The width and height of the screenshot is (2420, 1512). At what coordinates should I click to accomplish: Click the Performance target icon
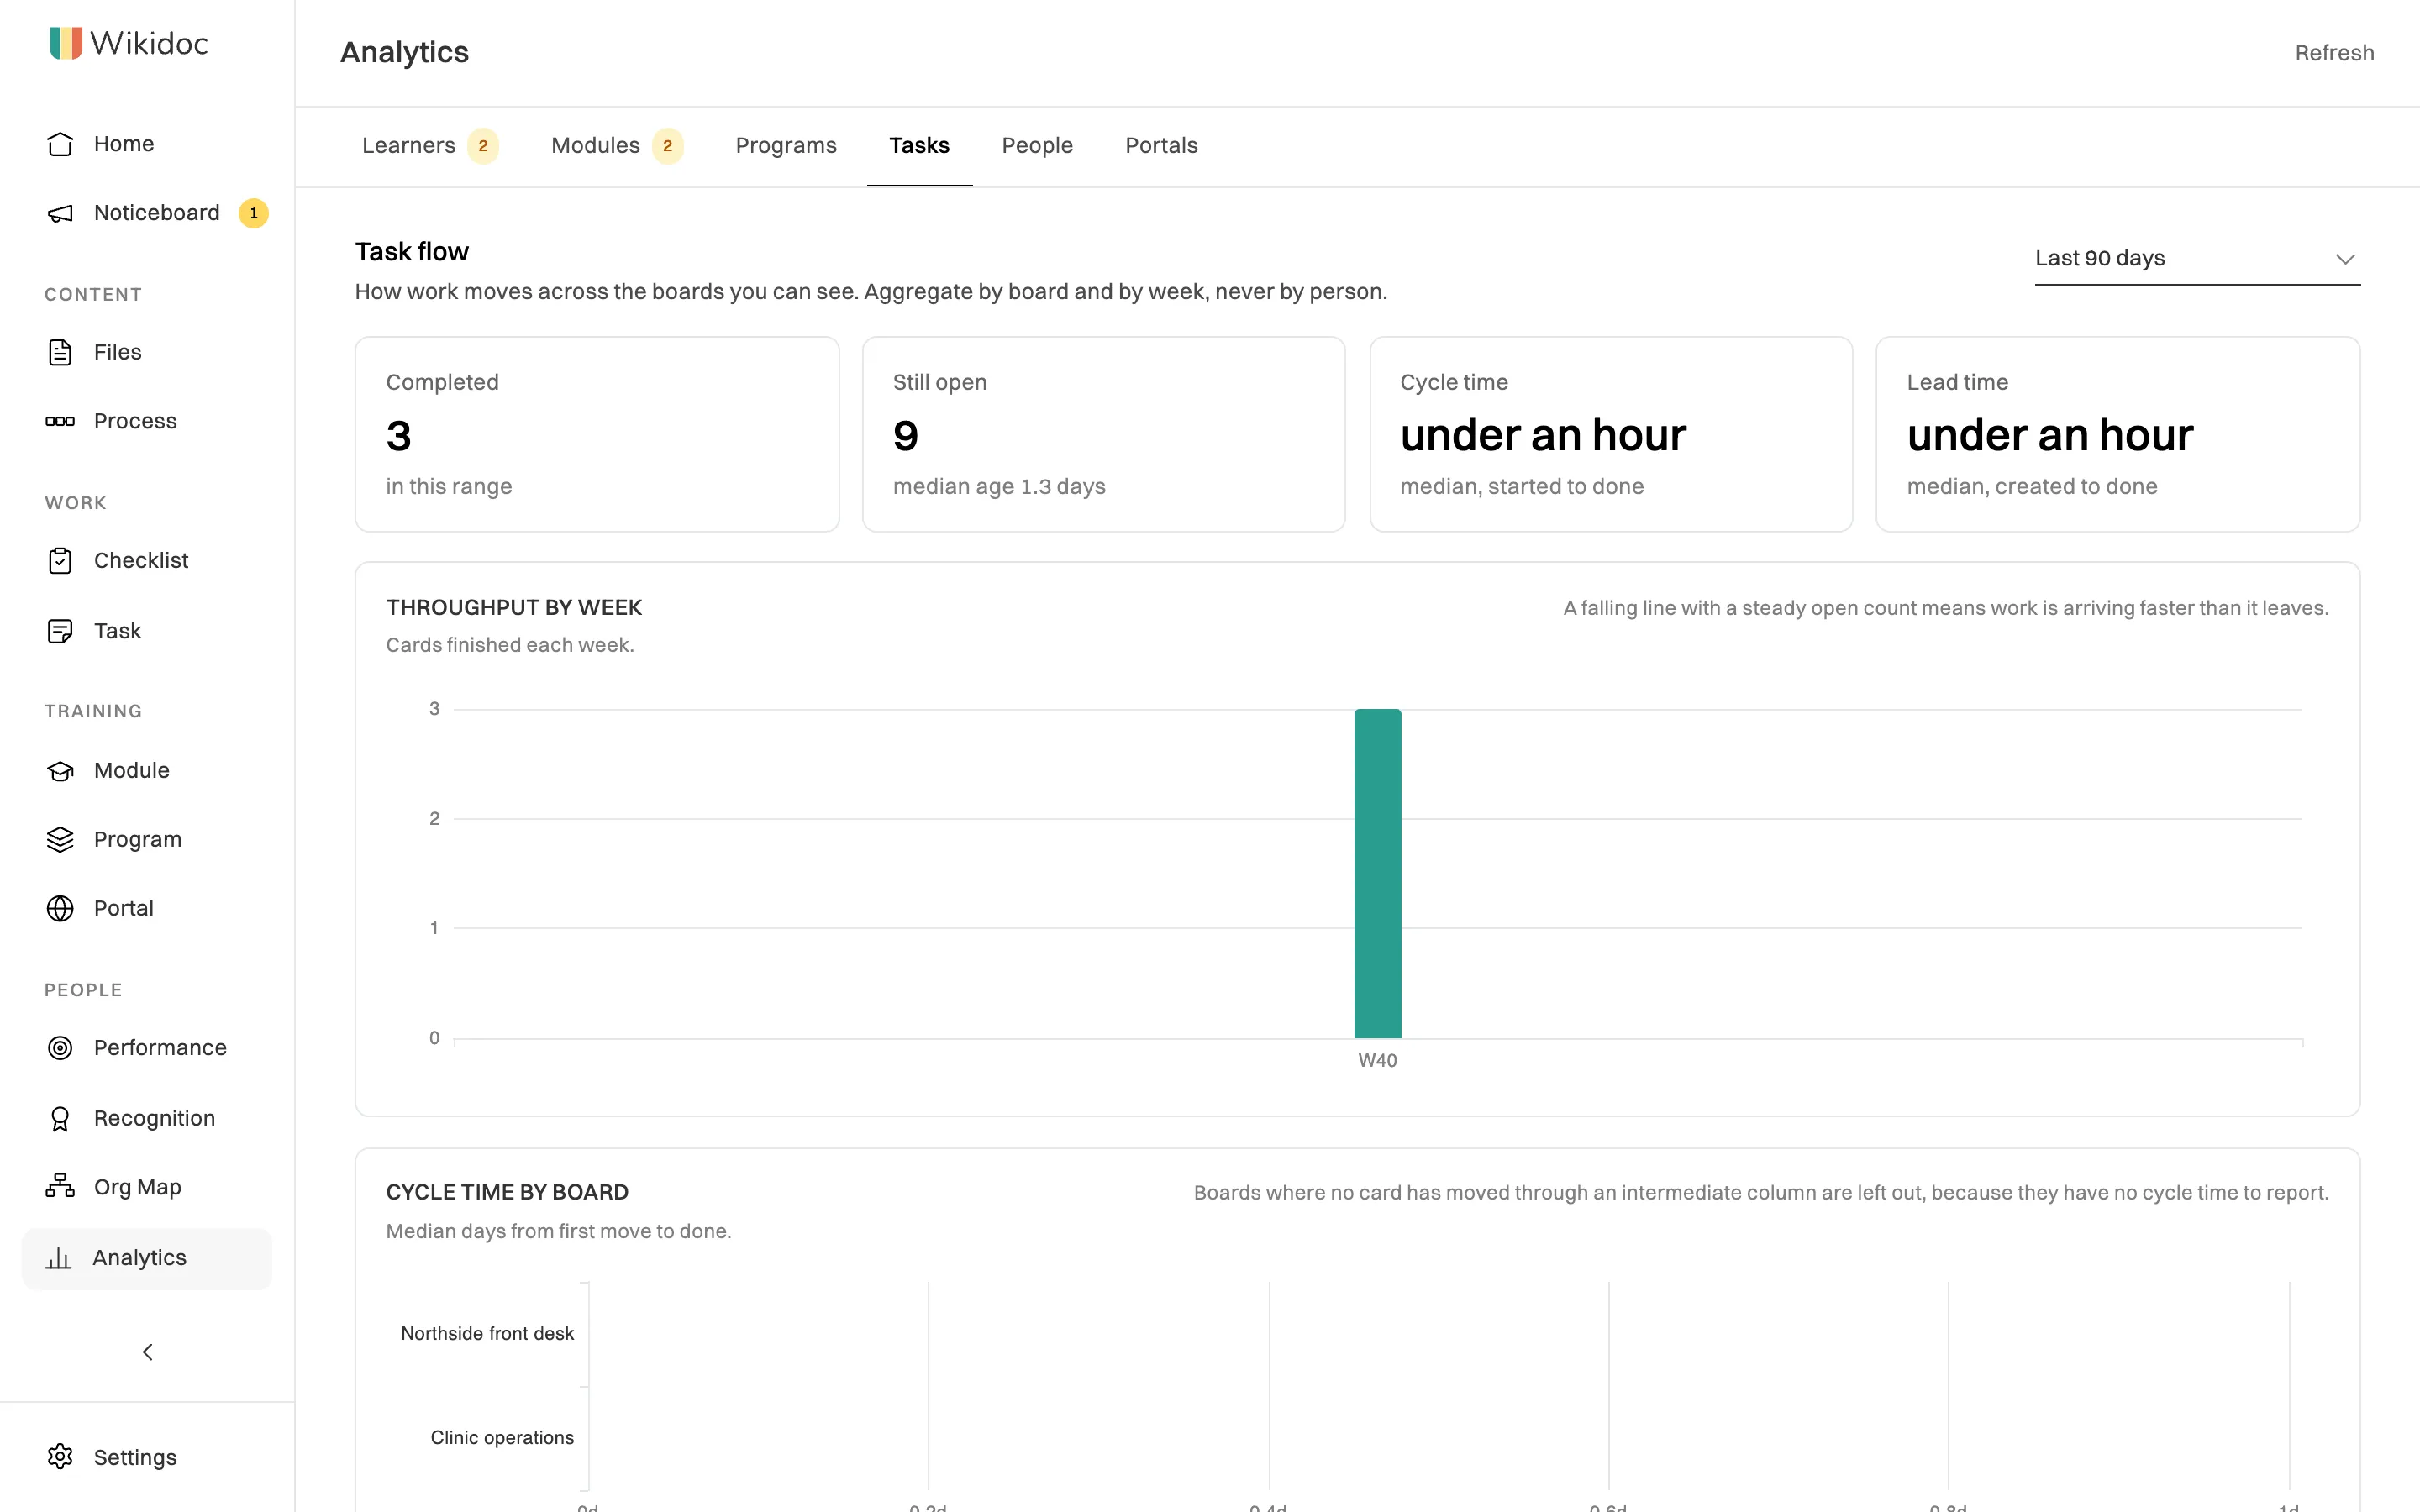[60, 1048]
